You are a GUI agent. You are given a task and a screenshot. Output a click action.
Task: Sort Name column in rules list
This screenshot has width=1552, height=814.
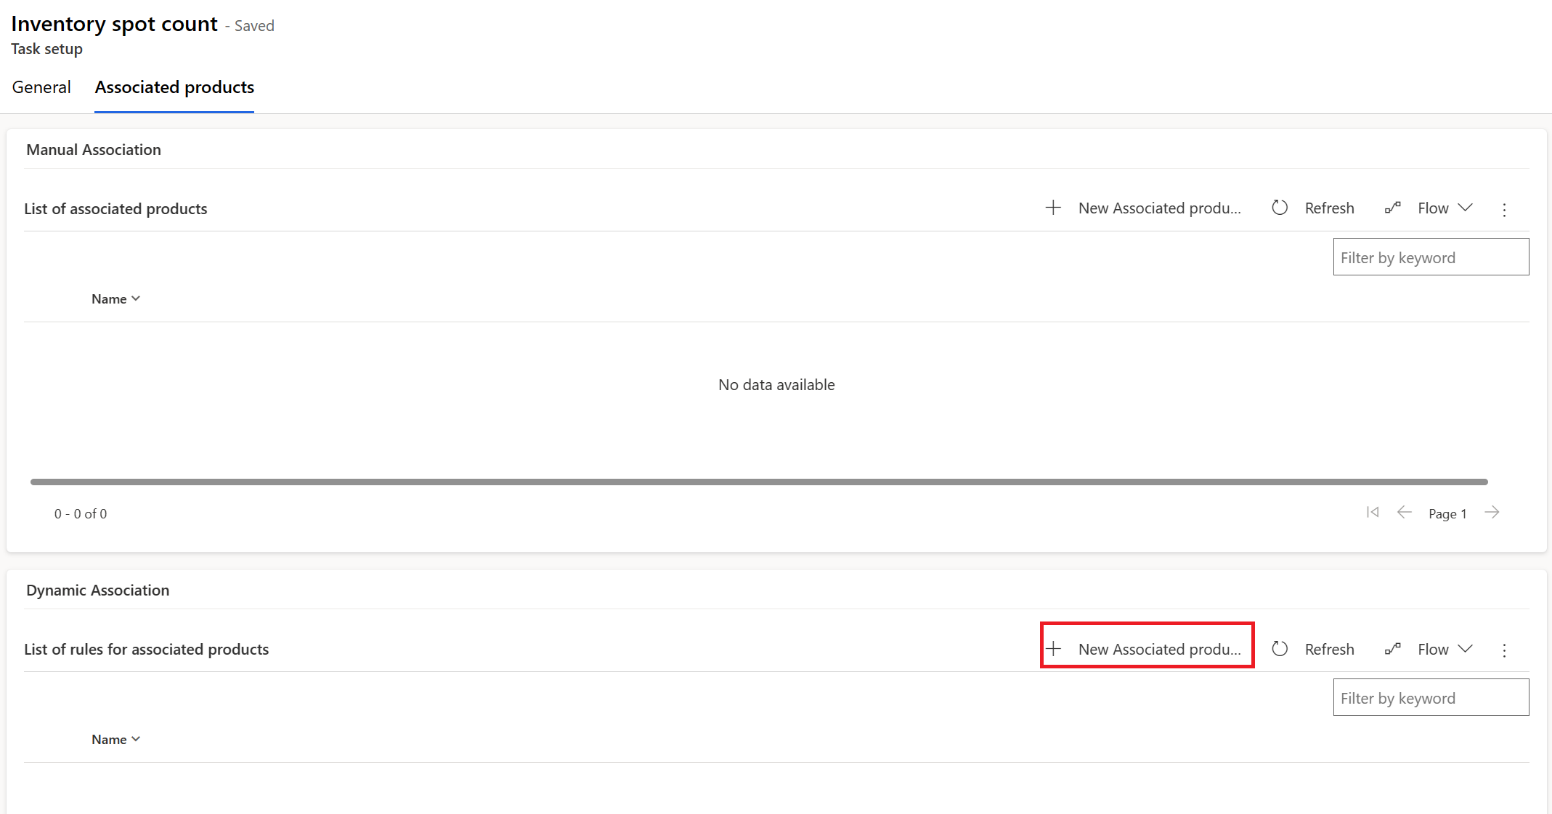point(116,740)
